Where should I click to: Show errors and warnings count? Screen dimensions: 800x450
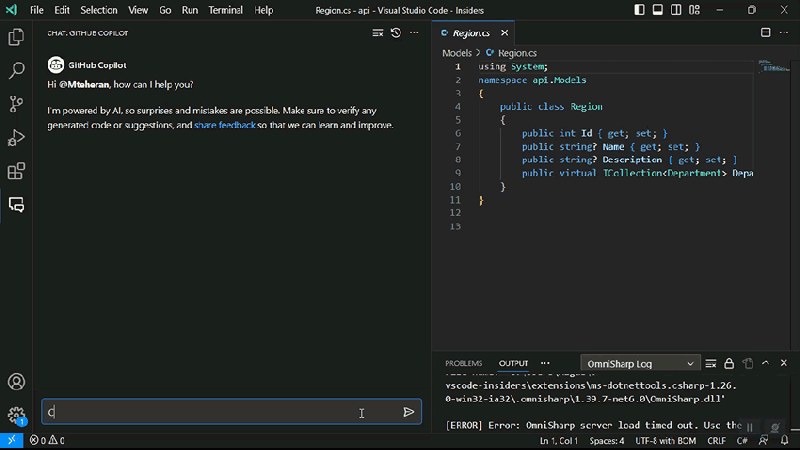click(x=47, y=440)
